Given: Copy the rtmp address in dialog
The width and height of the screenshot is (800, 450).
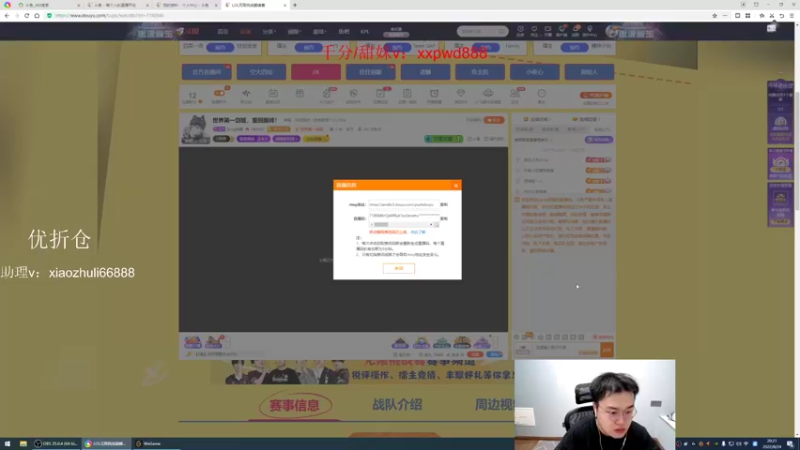Looking at the screenshot, I should [444, 205].
